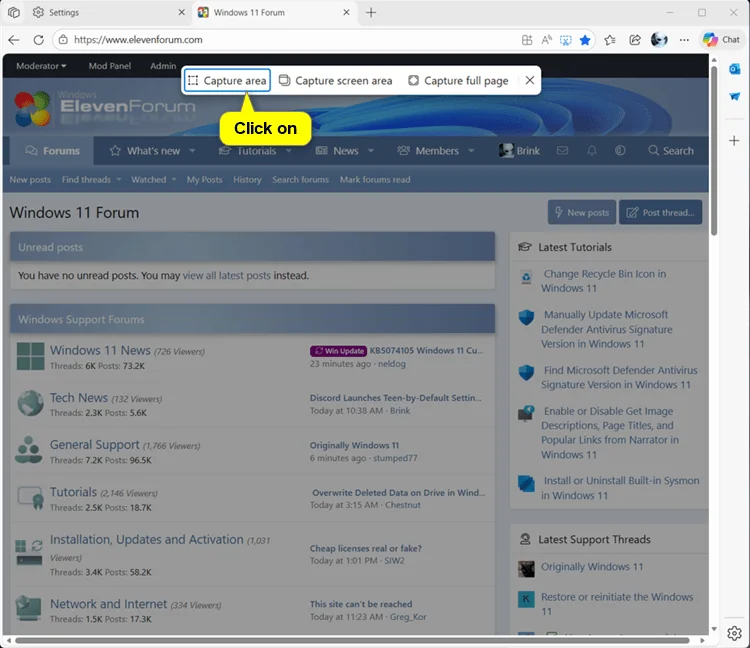Open the Members section
The image size is (750, 648).
click(428, 151)
